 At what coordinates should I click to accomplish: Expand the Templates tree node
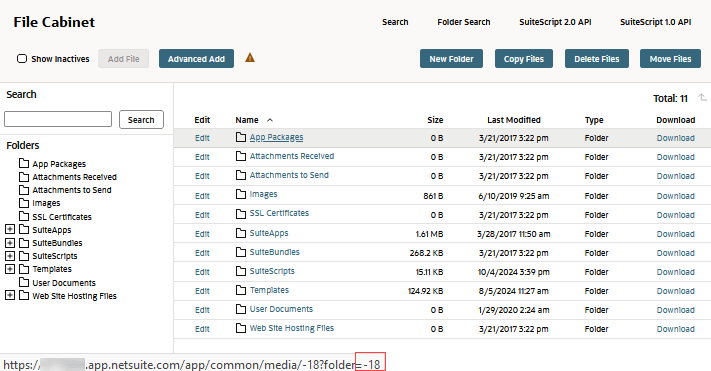[10, 269]
